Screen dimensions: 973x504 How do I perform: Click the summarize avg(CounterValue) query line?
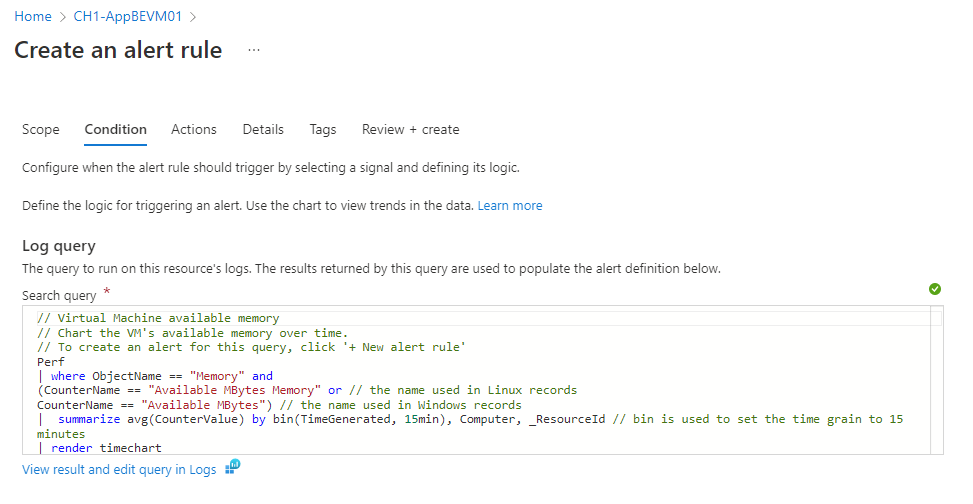(300, 419)
